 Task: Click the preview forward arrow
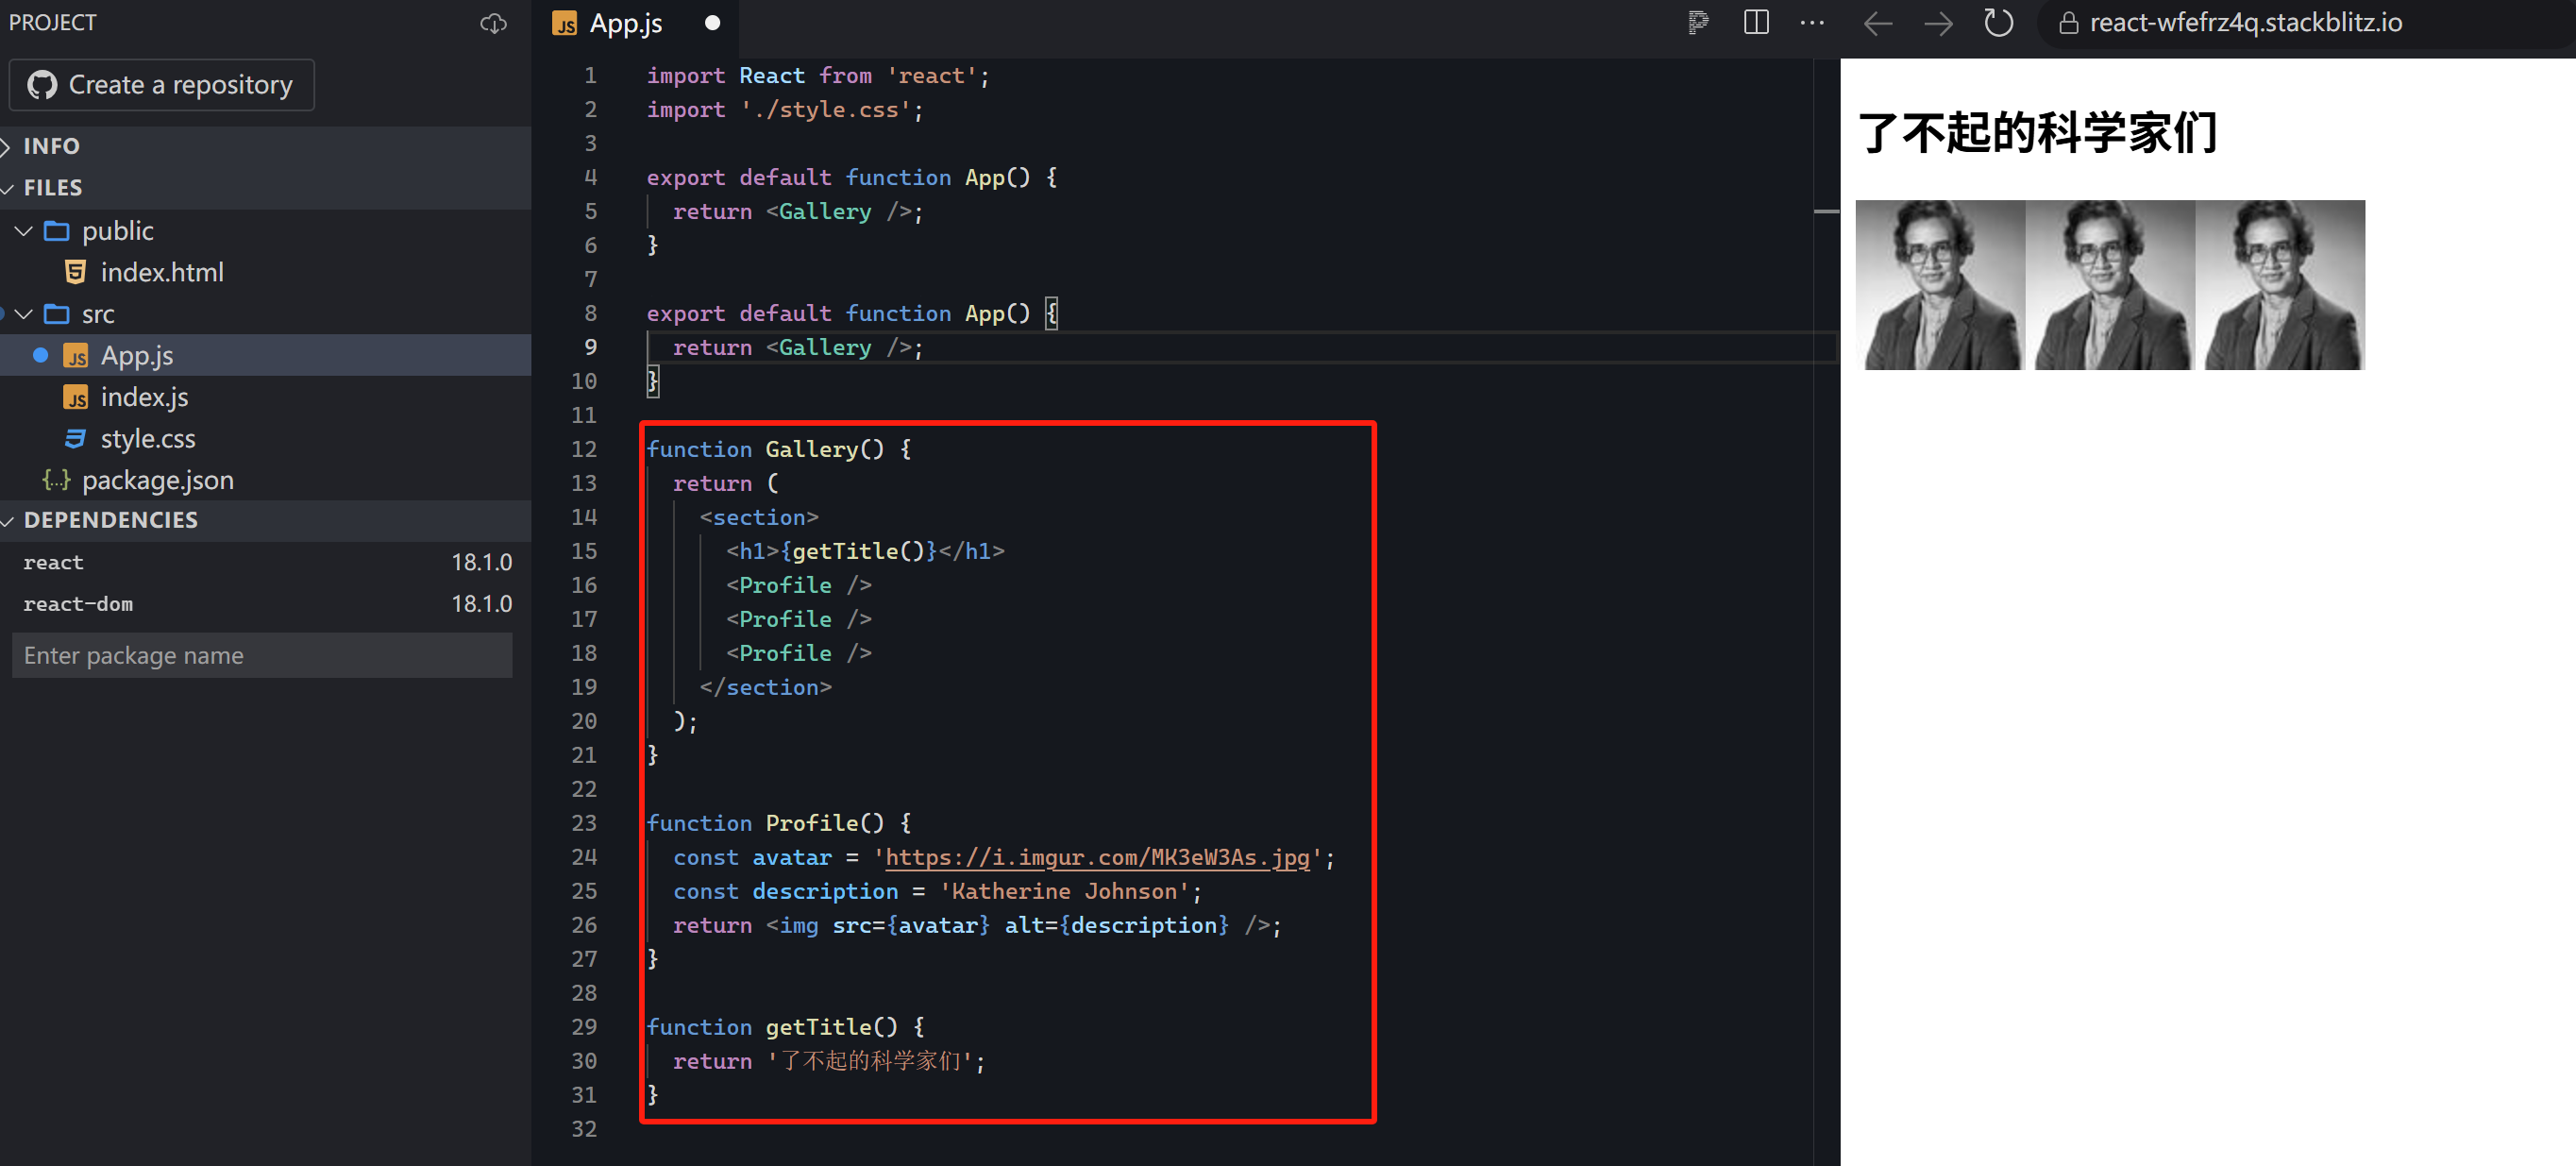(1938, 23)
